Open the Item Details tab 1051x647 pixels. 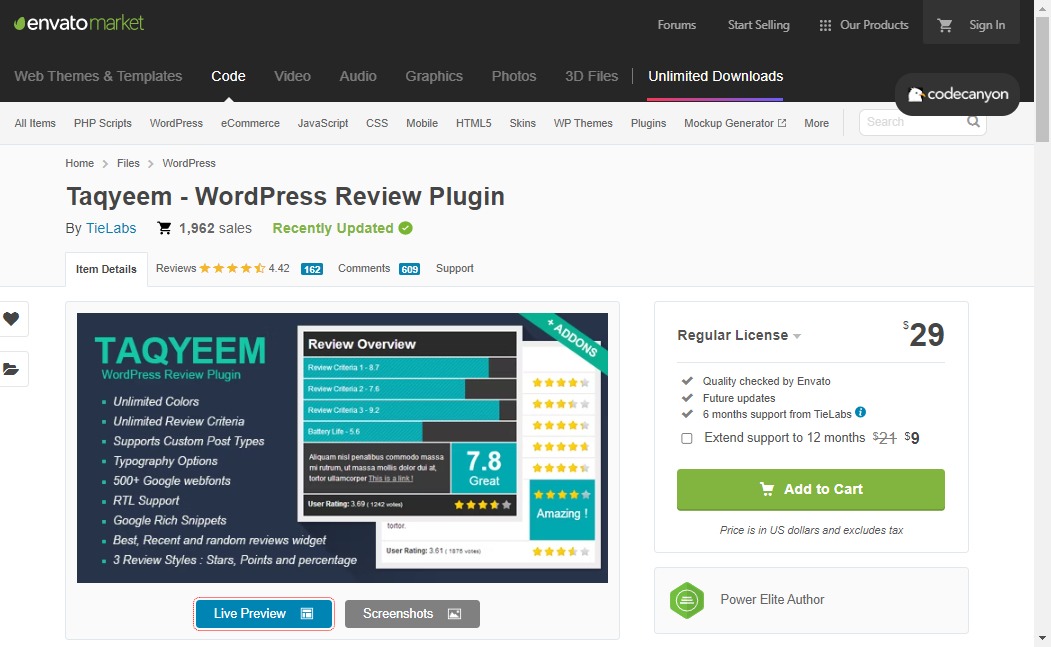pos(106,269)
